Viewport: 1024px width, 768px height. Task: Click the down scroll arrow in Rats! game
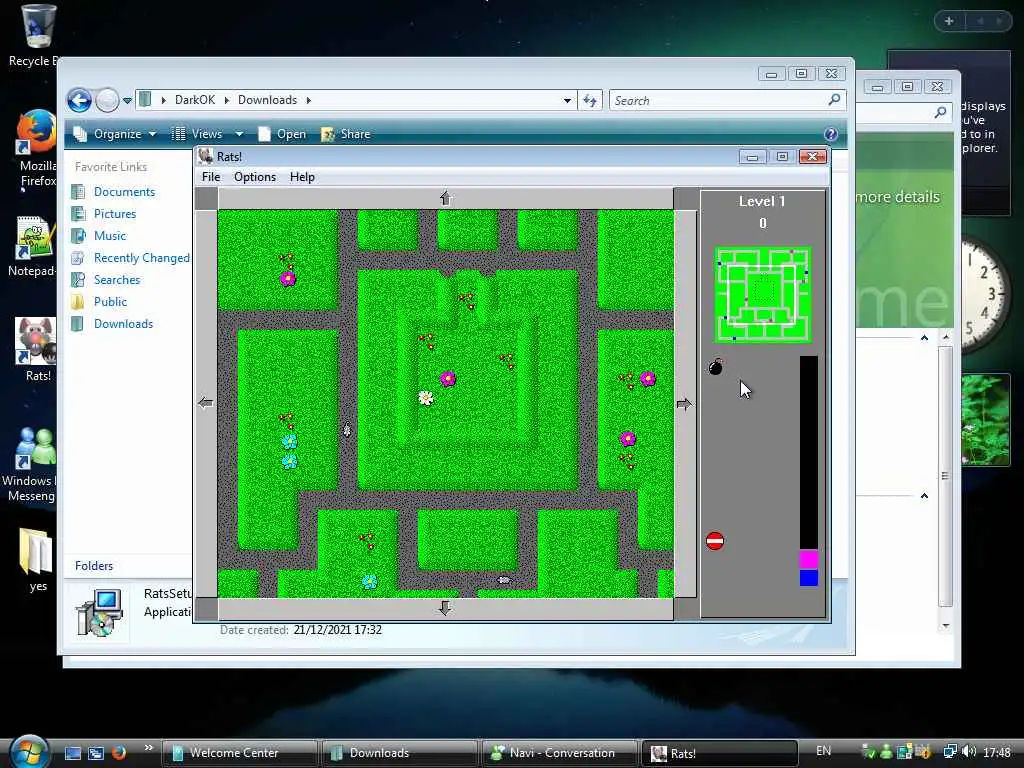[x=445, y=609]
